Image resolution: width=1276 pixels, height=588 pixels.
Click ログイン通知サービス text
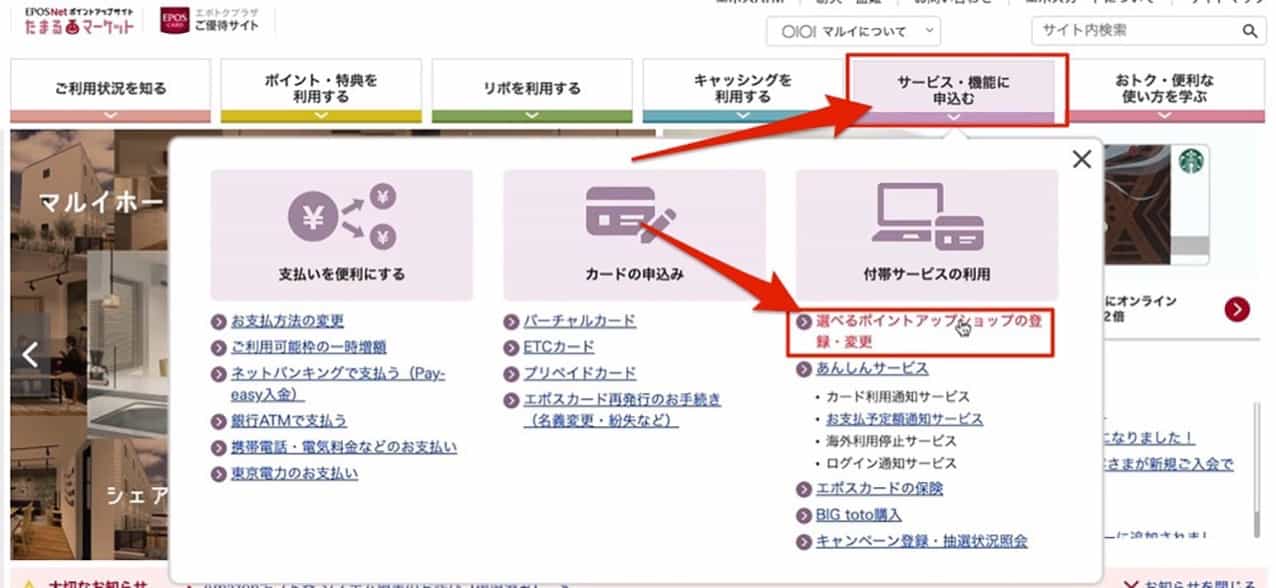tap(891, 463)
